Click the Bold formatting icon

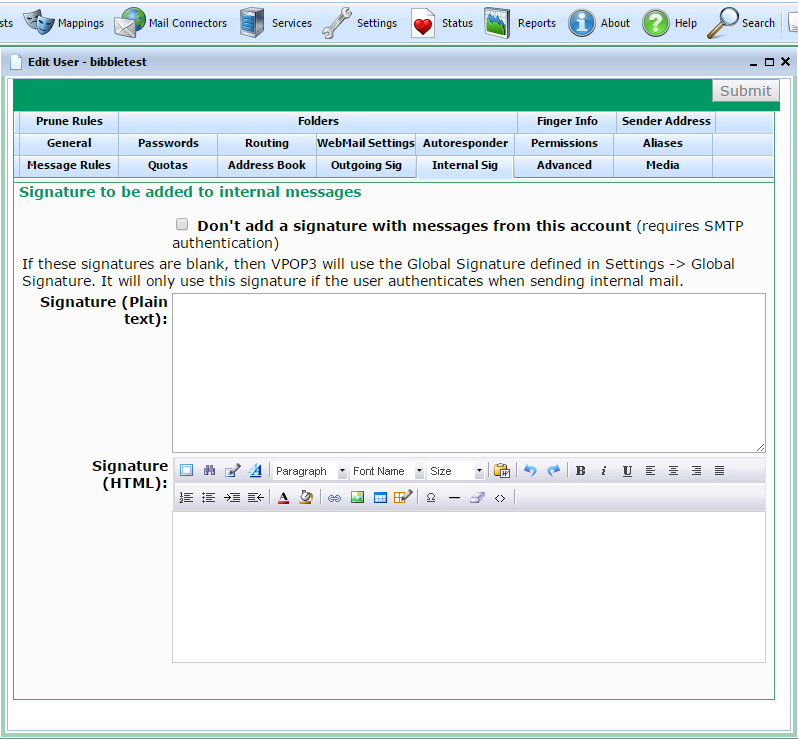click(580, 471)
